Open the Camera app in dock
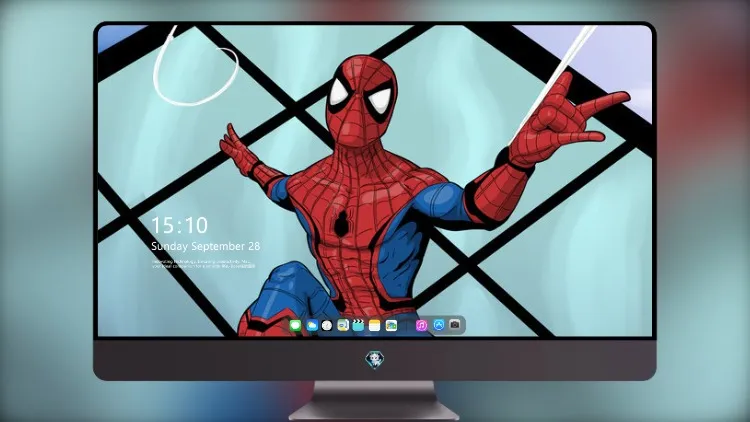 click(455, 325)
